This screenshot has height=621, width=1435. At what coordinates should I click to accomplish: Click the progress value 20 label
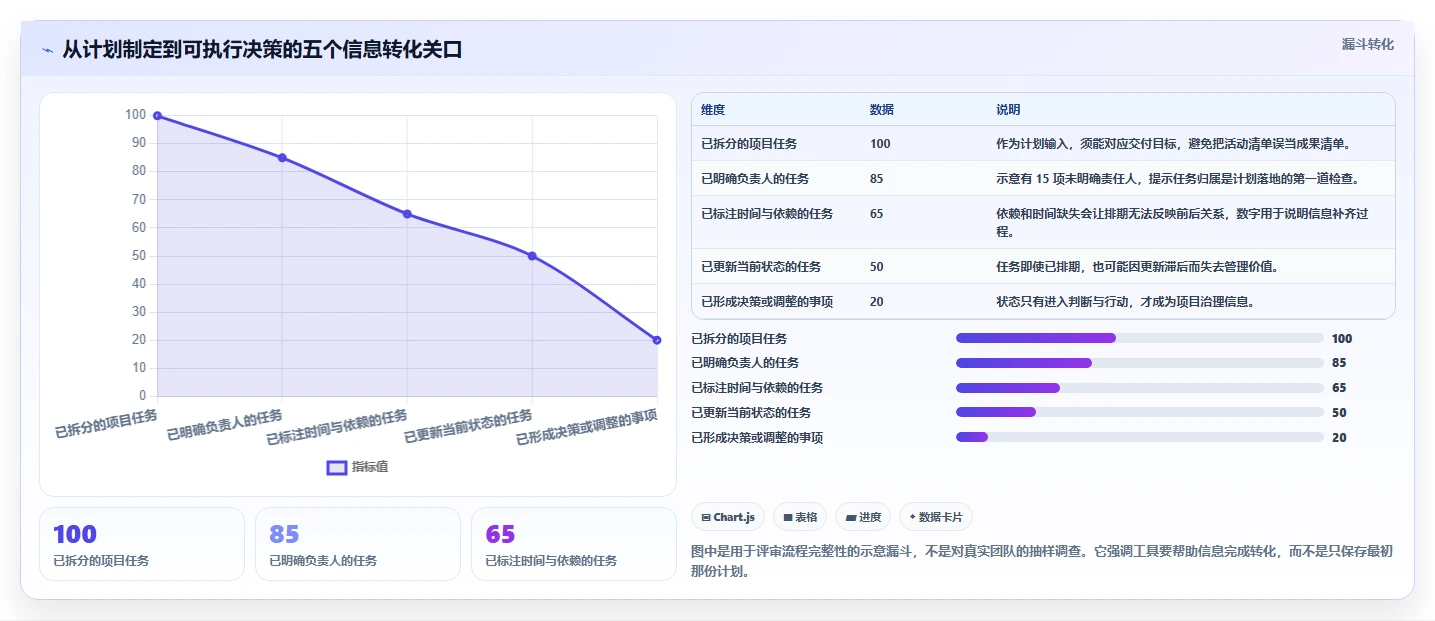[x=1339, y=437]
